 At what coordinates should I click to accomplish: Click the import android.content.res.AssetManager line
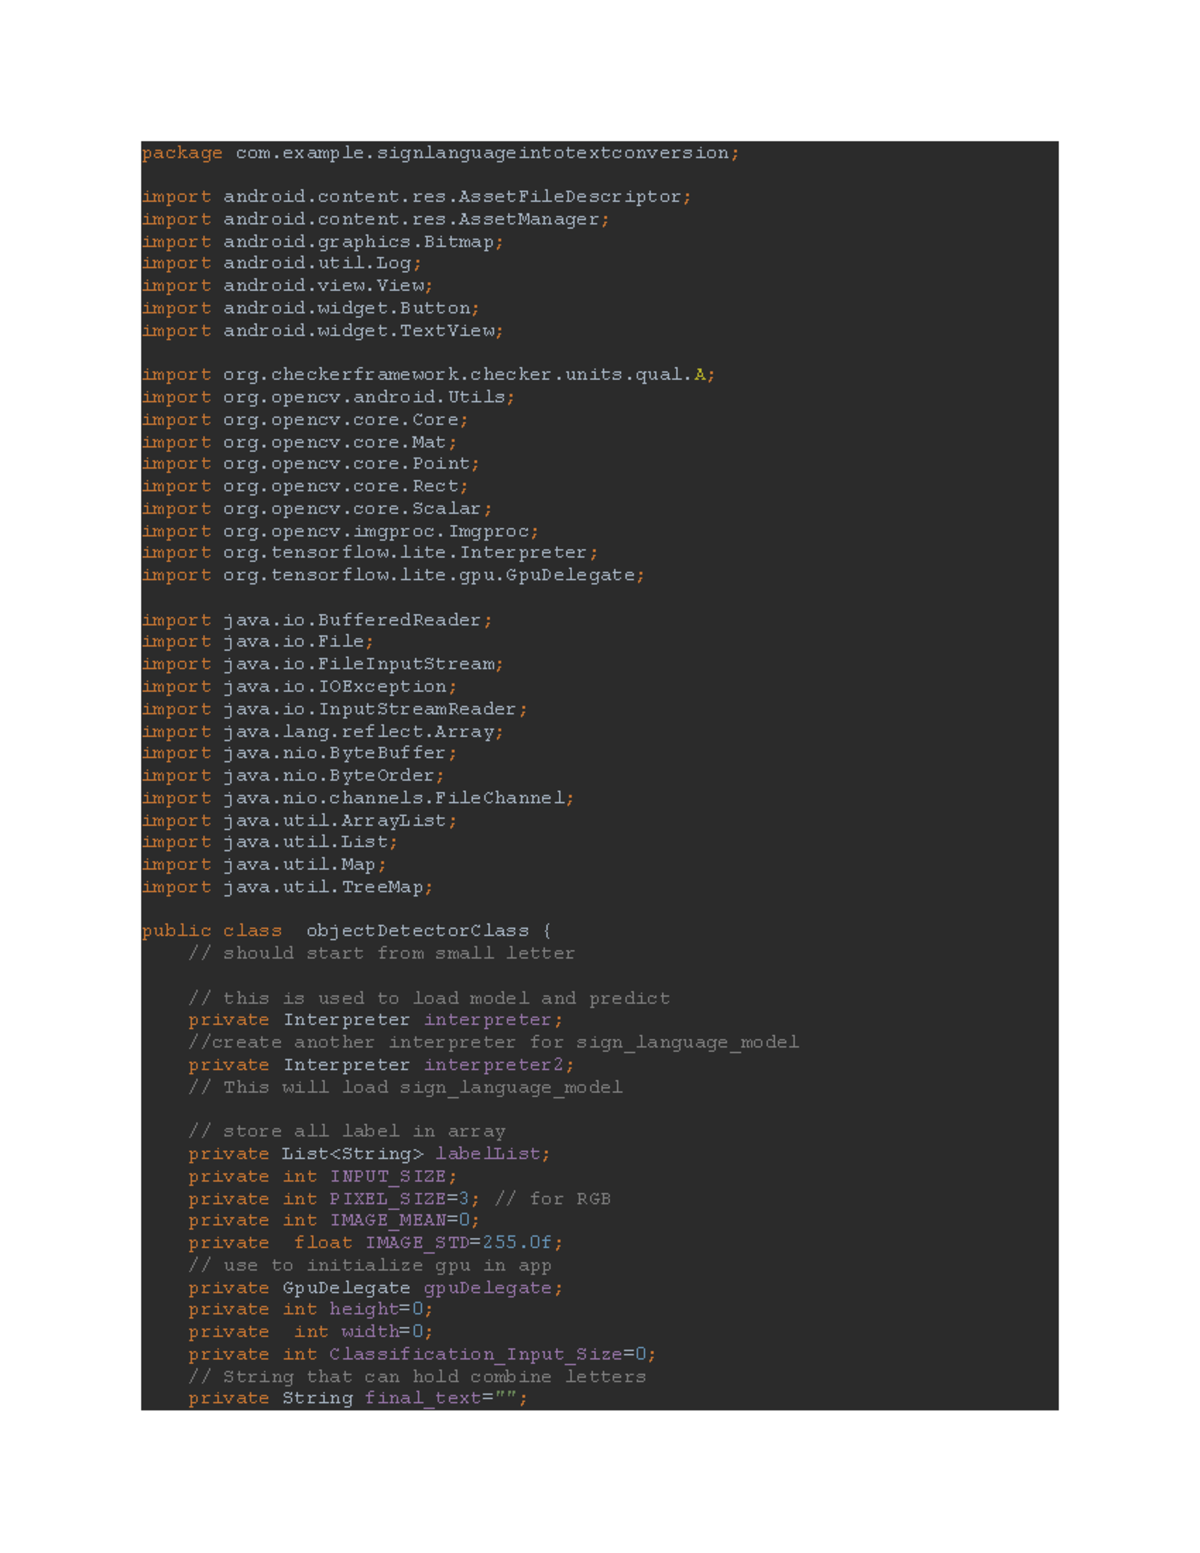pyautogui.click(x=375, y=219)
